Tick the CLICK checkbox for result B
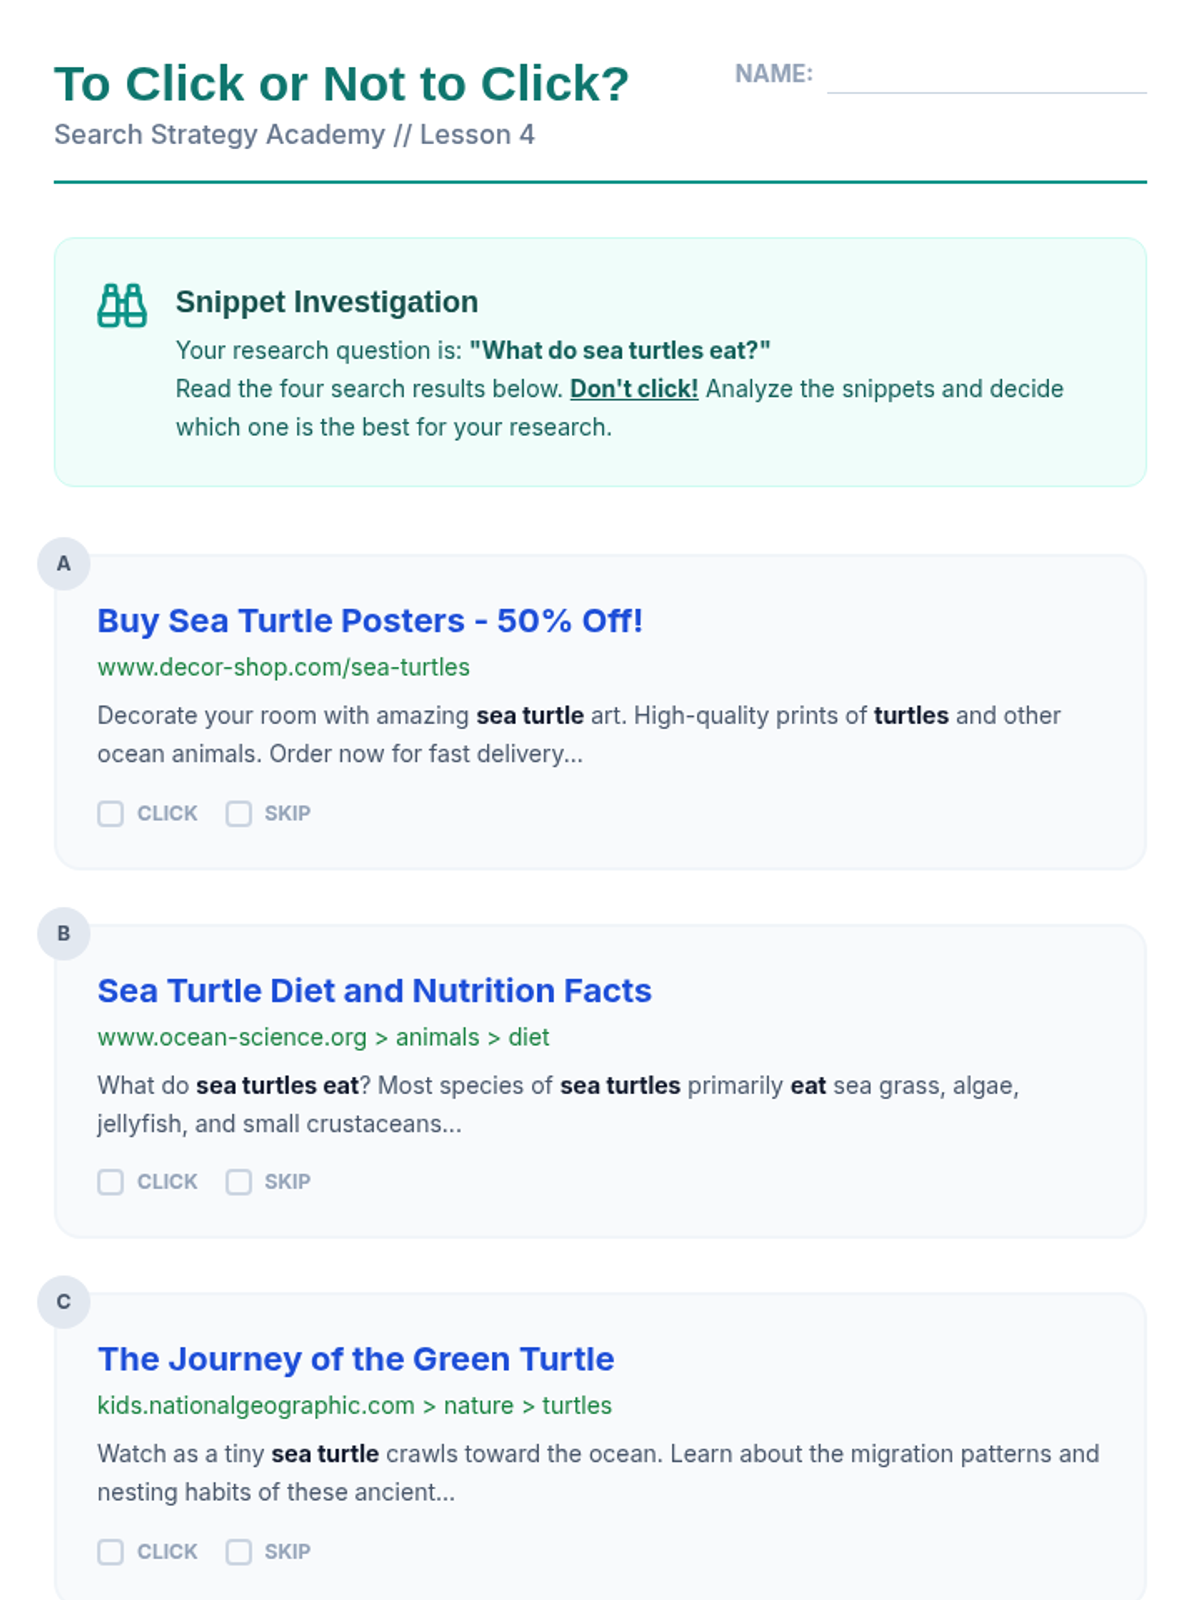 [111, 1182]
